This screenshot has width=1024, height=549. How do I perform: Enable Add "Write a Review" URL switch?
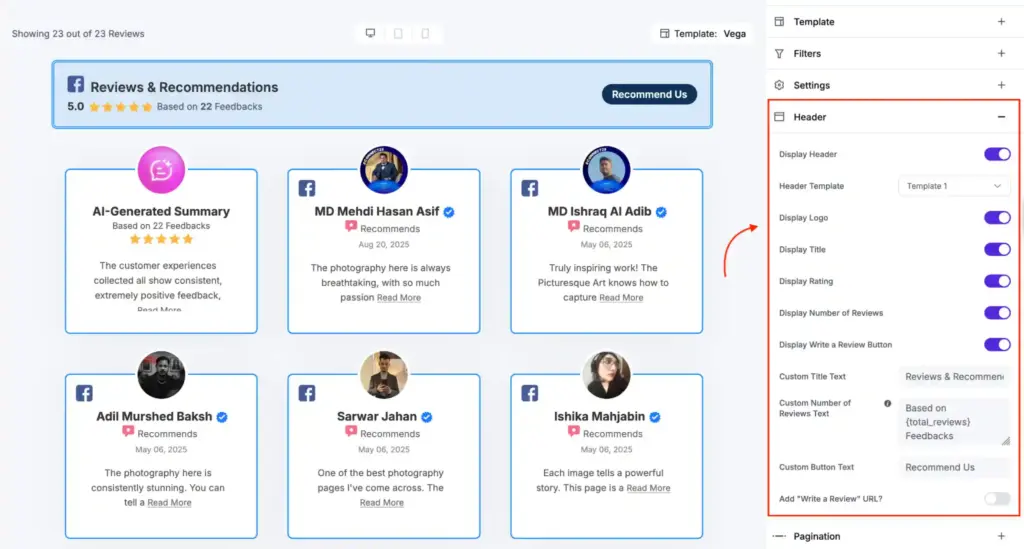[997, 499]
